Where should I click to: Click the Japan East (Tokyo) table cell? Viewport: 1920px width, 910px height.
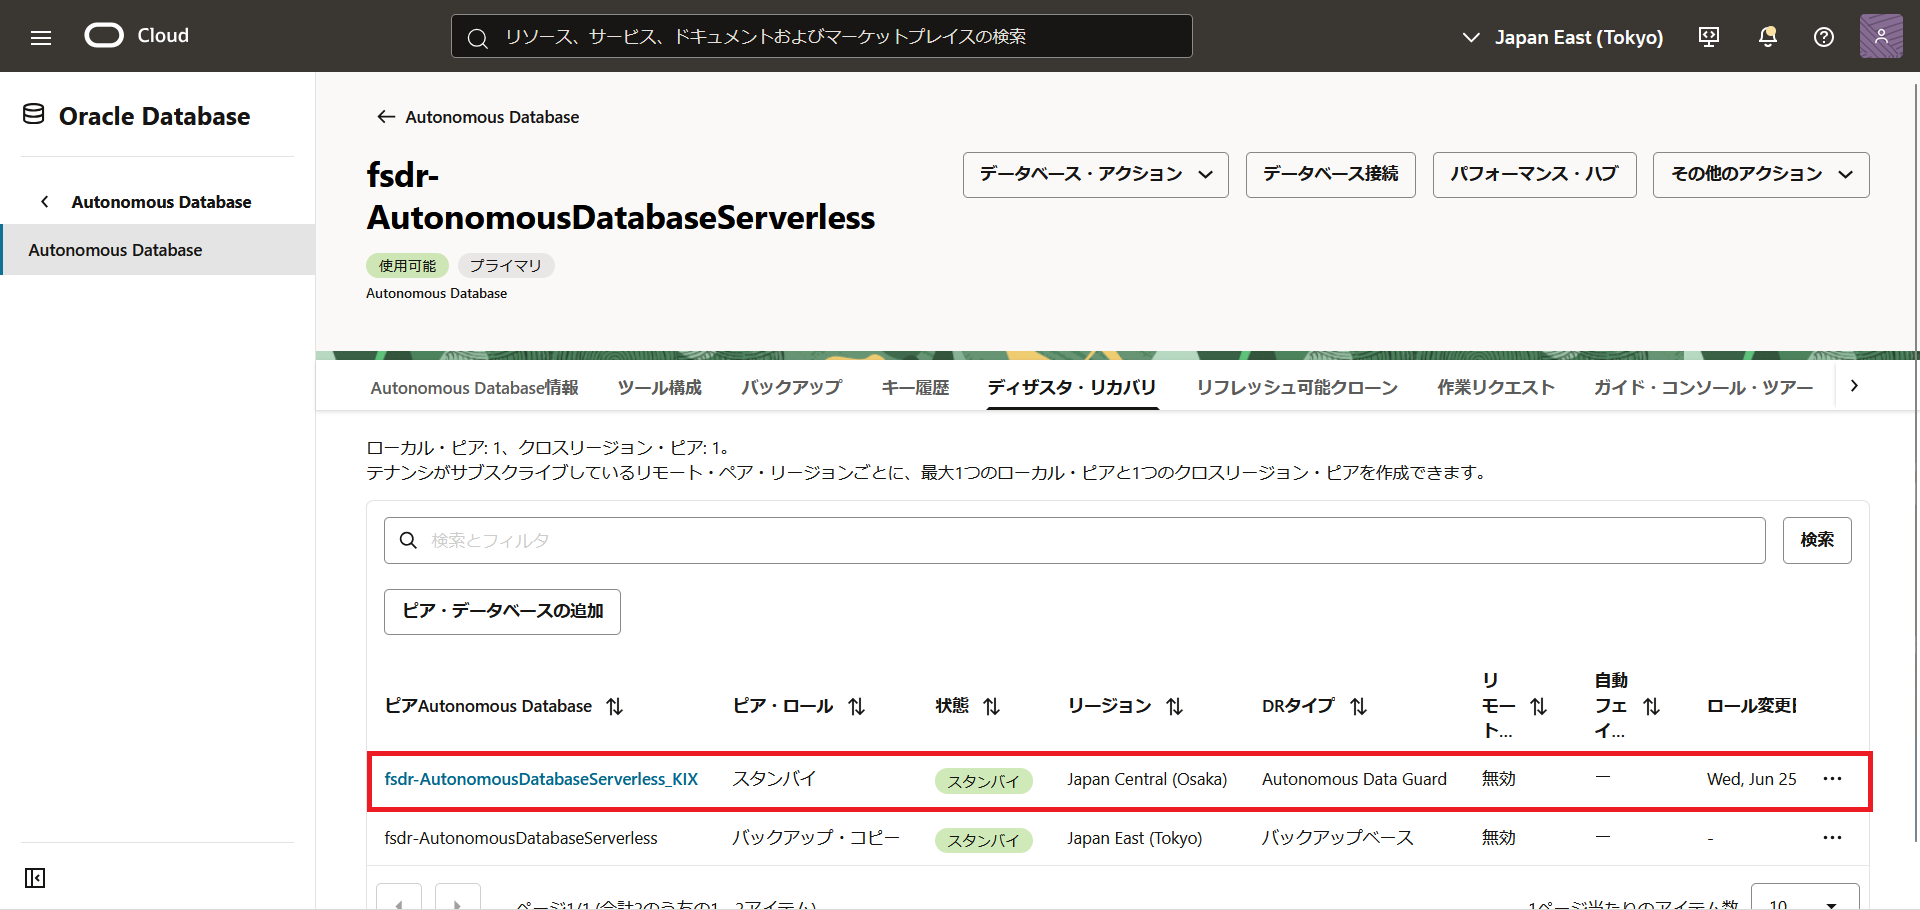coord(1135,838)
